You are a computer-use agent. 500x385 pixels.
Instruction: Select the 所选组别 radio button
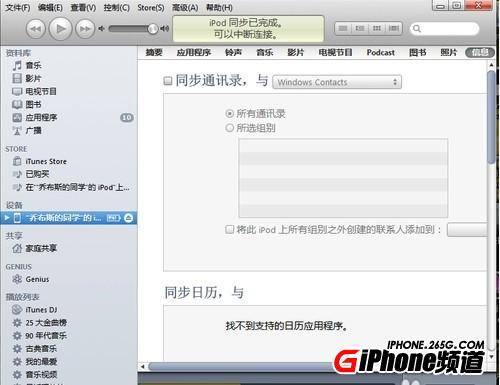229,128
